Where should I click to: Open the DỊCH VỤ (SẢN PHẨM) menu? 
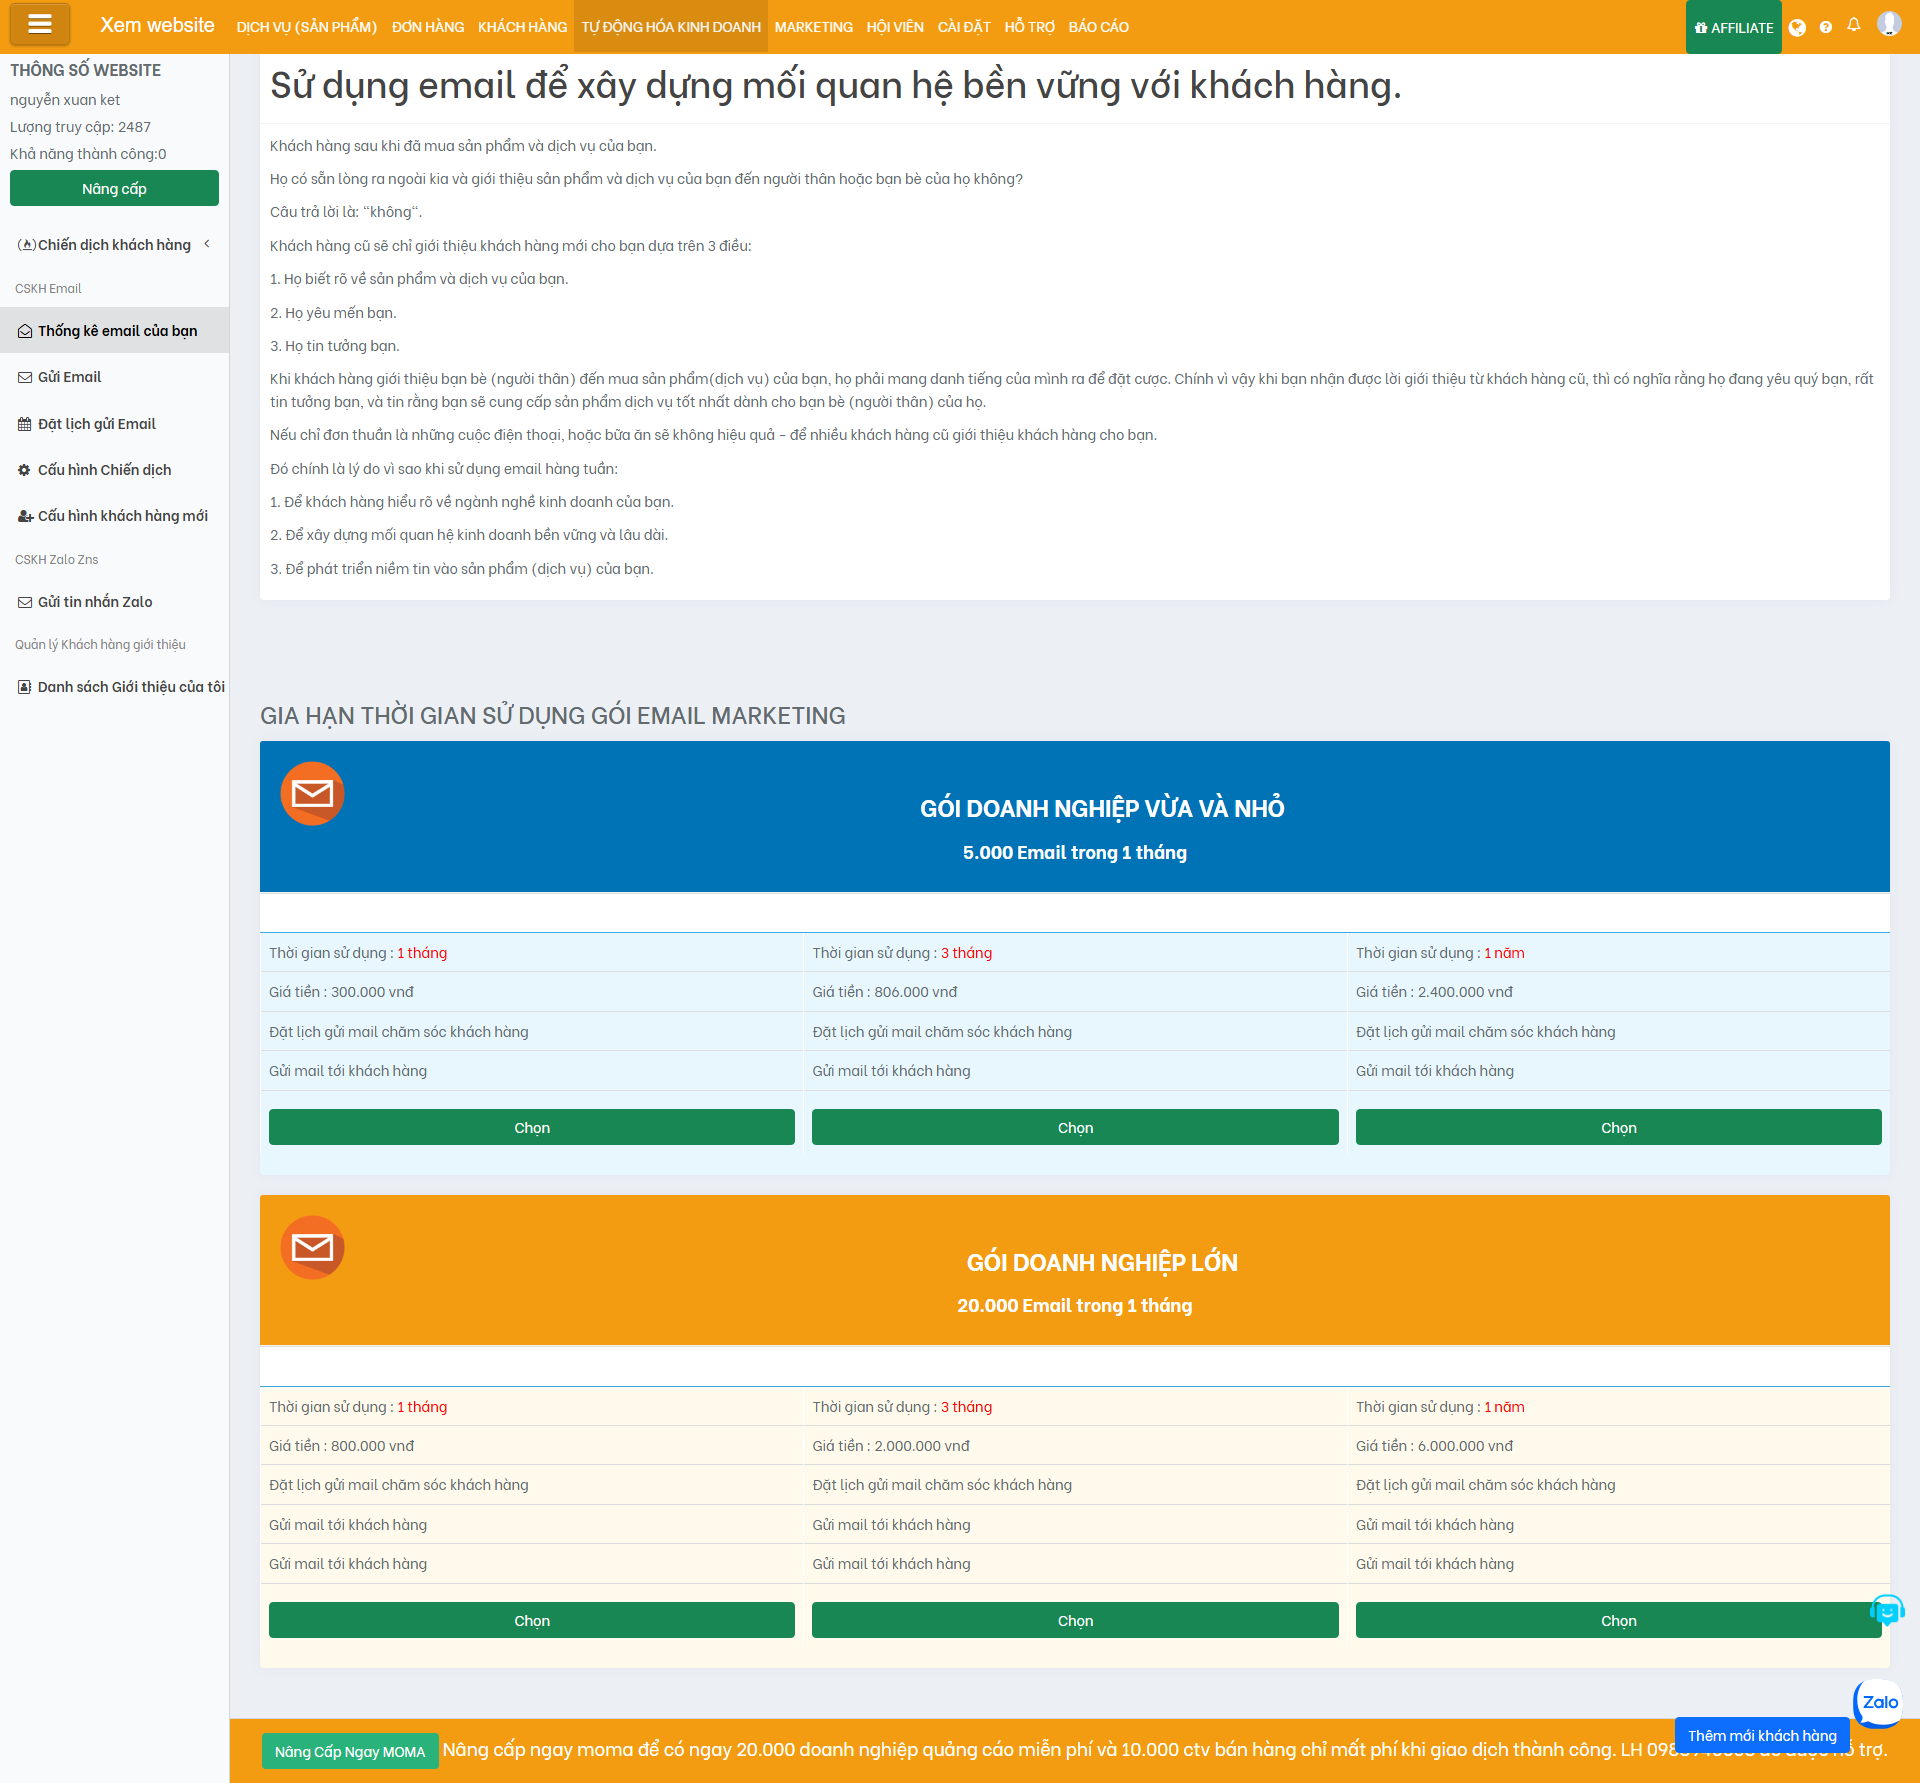pos(306,27)
